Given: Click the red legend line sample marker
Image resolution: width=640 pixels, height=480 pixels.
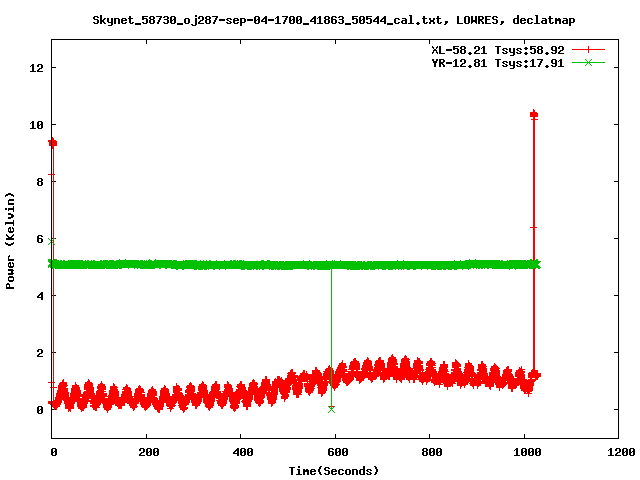Looking at the screenshot, I should pos(588,50).
